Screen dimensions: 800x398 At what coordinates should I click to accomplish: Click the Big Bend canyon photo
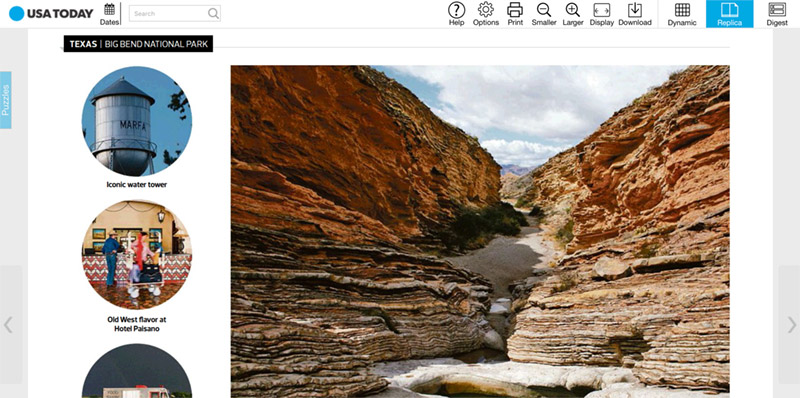click(x=480, y=232)
